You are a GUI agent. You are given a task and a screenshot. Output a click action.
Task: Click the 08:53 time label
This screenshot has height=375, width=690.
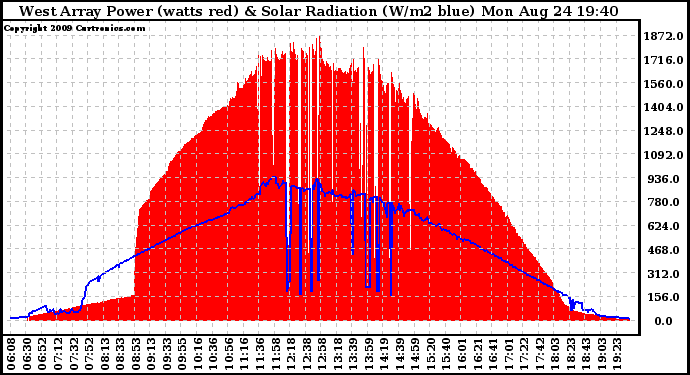136,354
